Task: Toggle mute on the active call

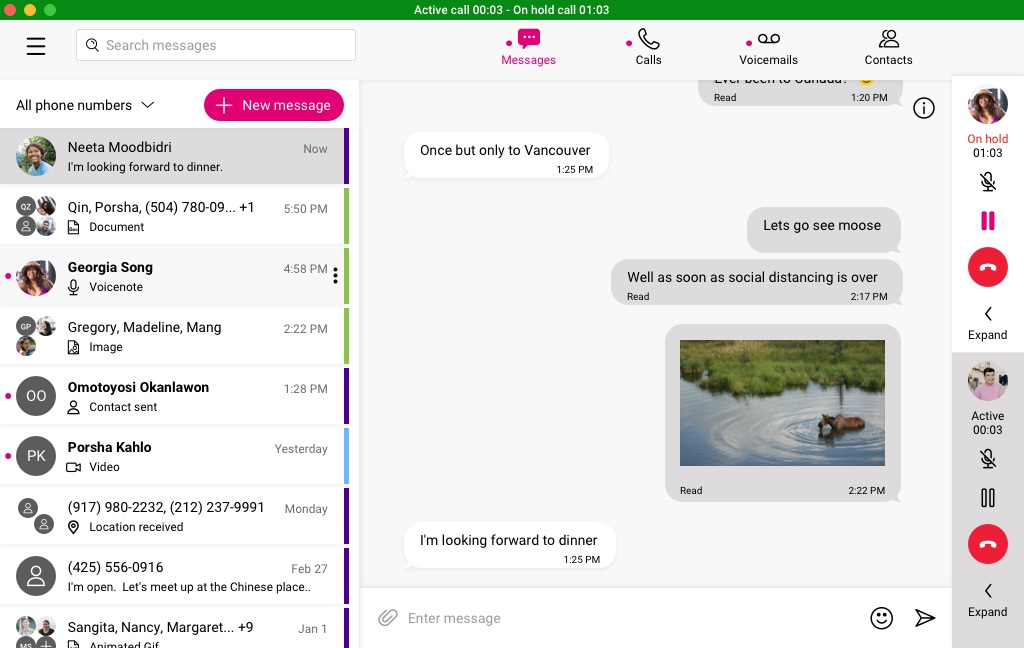Action: [x=987, y=458]
